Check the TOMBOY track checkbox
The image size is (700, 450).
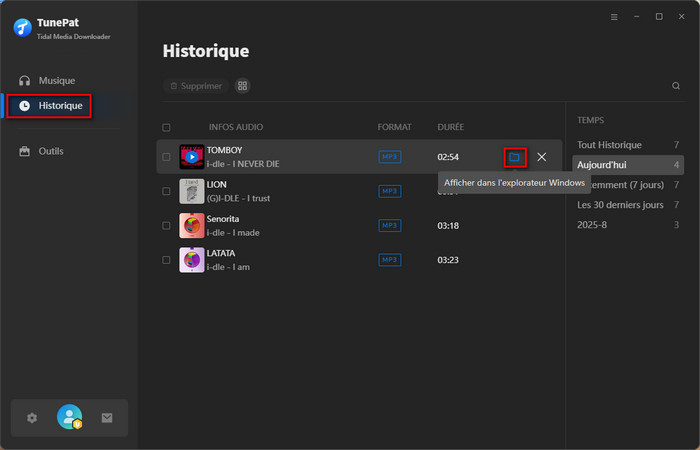coord(166,157)
